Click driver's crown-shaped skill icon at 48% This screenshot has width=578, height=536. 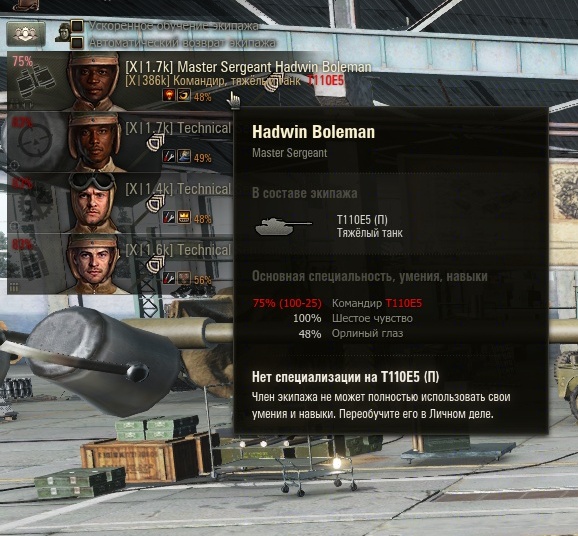pyautogui.click(x=184, y=217)
